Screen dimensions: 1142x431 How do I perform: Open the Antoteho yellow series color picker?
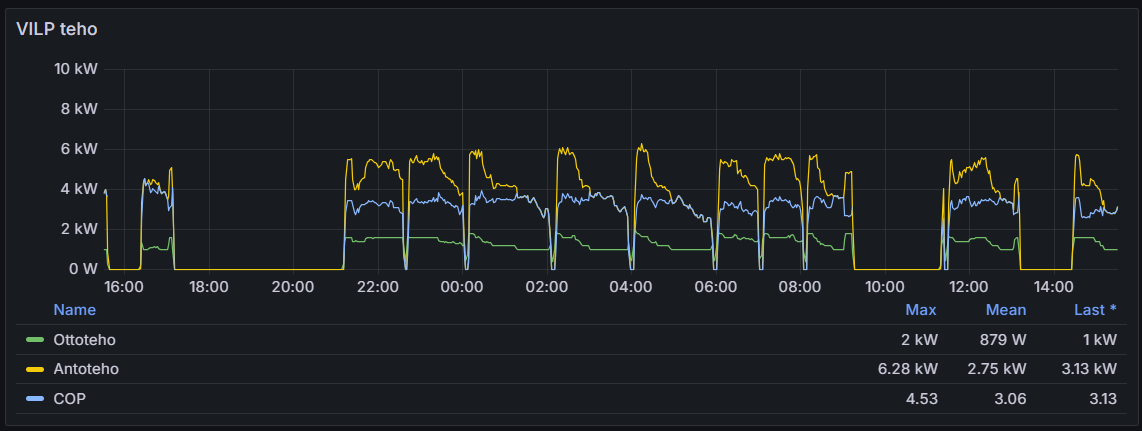[36, 369]
